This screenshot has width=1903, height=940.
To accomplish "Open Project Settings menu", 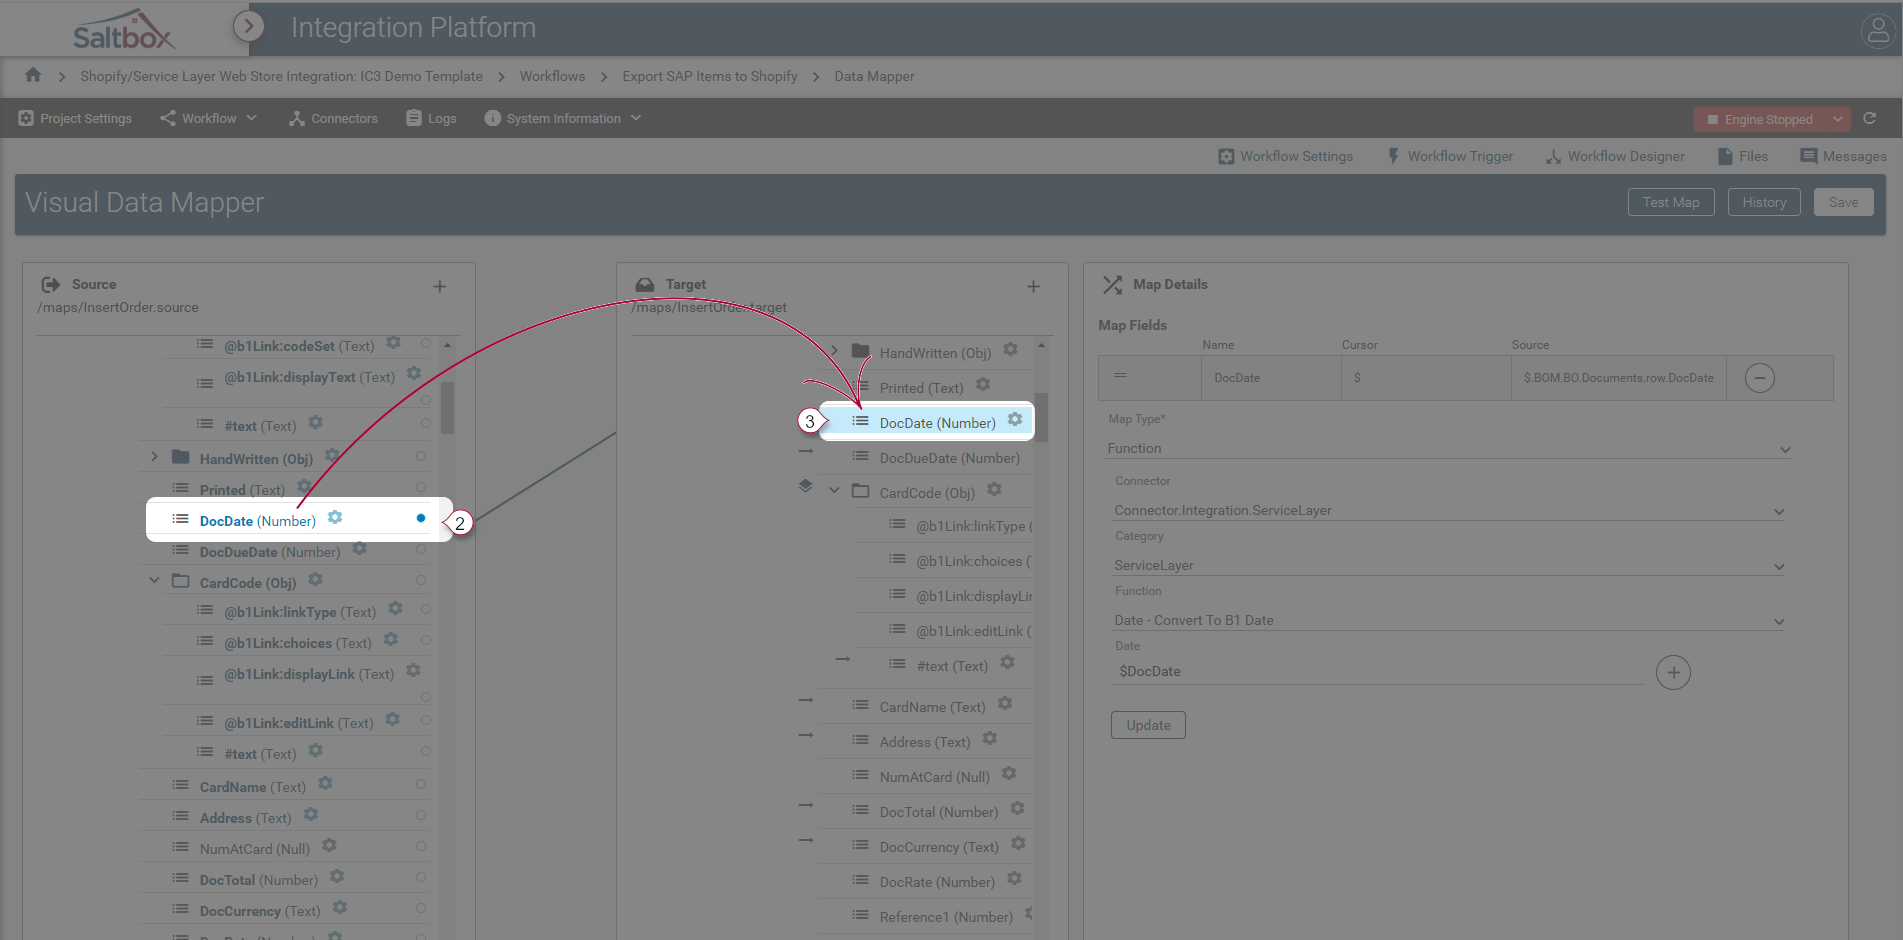I will [75, 118].
